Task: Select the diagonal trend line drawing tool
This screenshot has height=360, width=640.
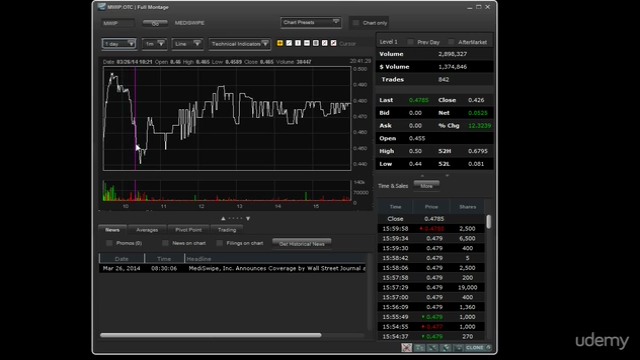Action: point(289,43)
